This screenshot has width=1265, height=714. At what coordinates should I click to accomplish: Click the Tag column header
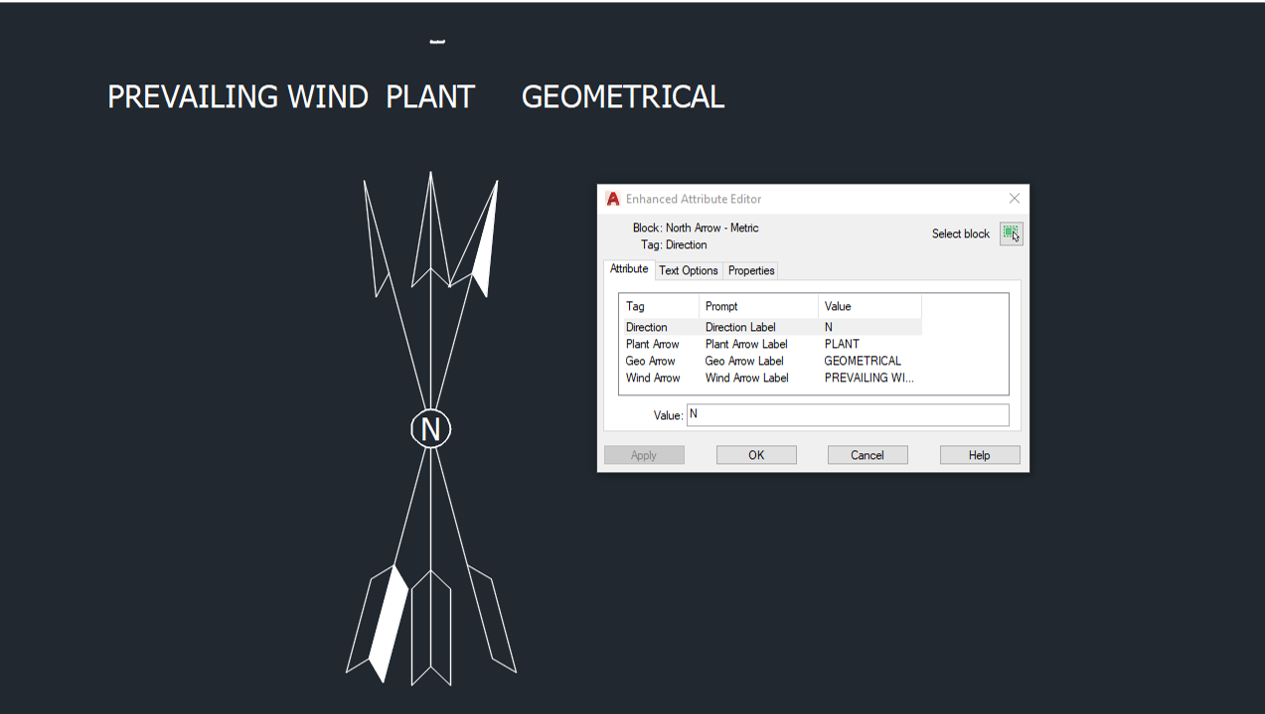click(x=658, y=306)
